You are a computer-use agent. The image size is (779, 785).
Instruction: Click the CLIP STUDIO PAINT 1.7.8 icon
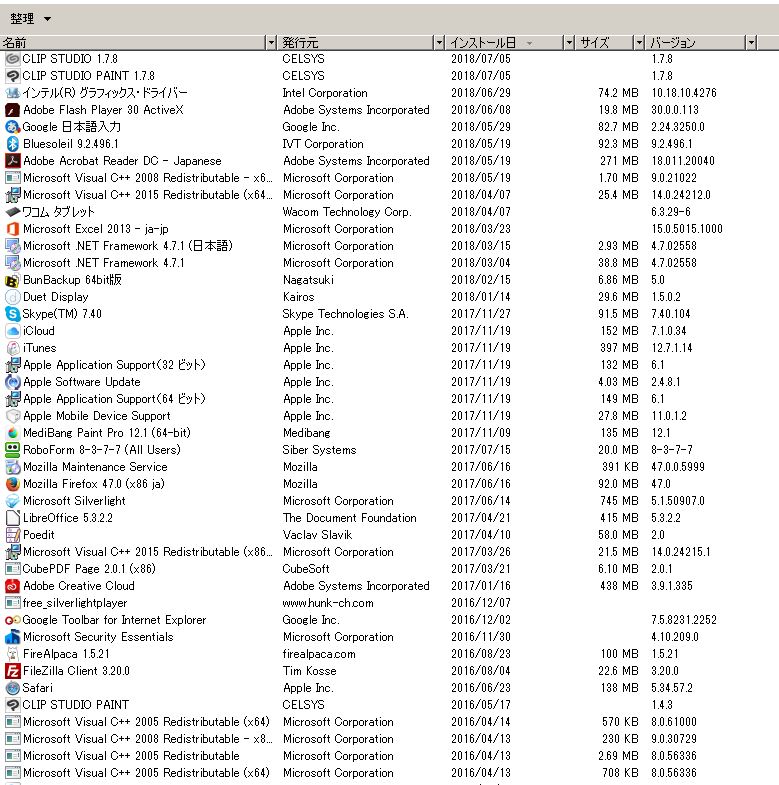(13, 76)
